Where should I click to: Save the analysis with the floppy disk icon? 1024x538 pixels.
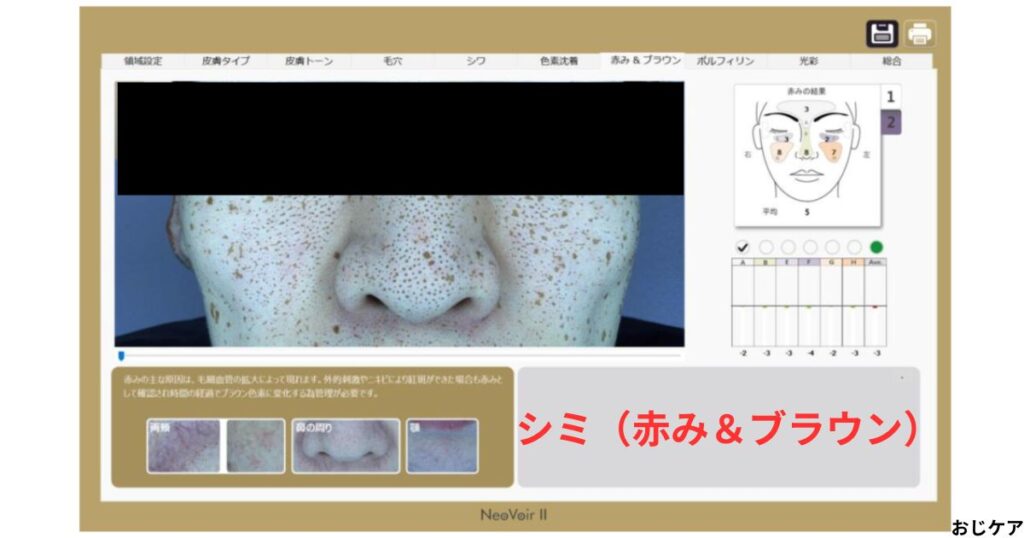pyautogui.click(x=882, y=34)
